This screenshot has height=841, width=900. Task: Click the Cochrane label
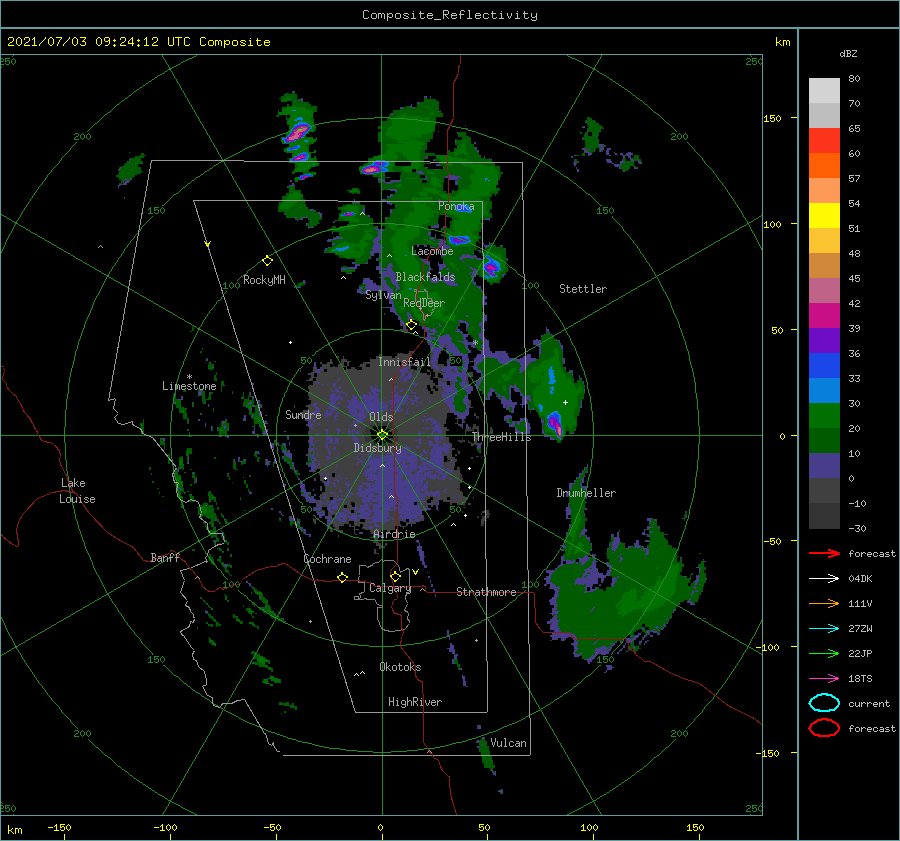327,559
